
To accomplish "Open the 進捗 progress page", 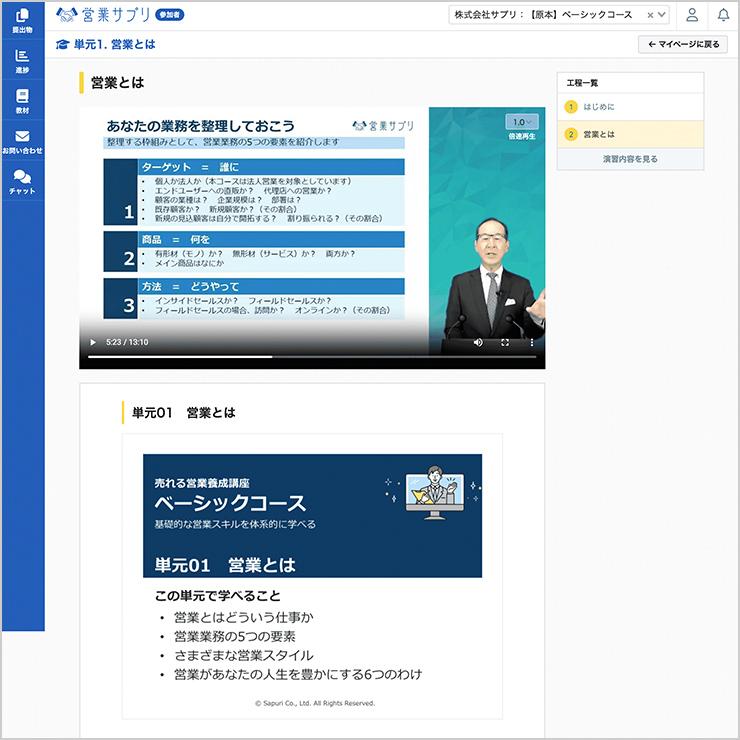I will (x=22, y=62).
